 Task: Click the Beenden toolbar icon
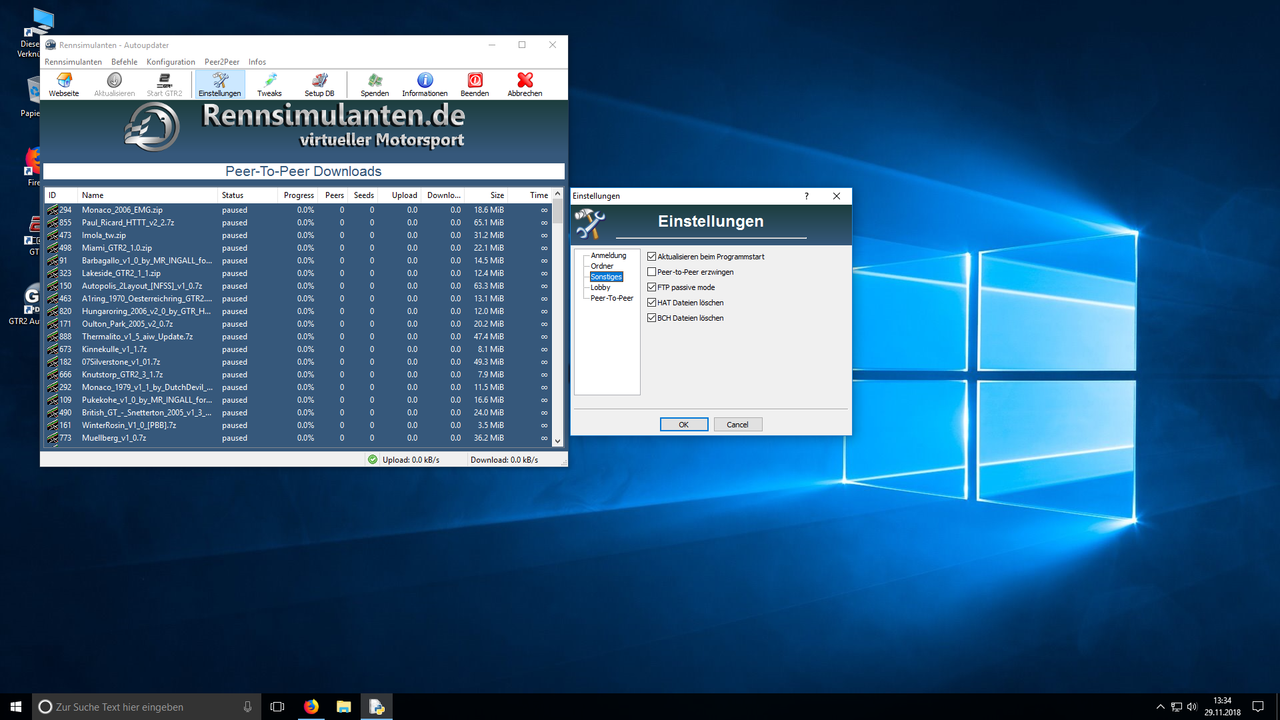tap(475, 84)
